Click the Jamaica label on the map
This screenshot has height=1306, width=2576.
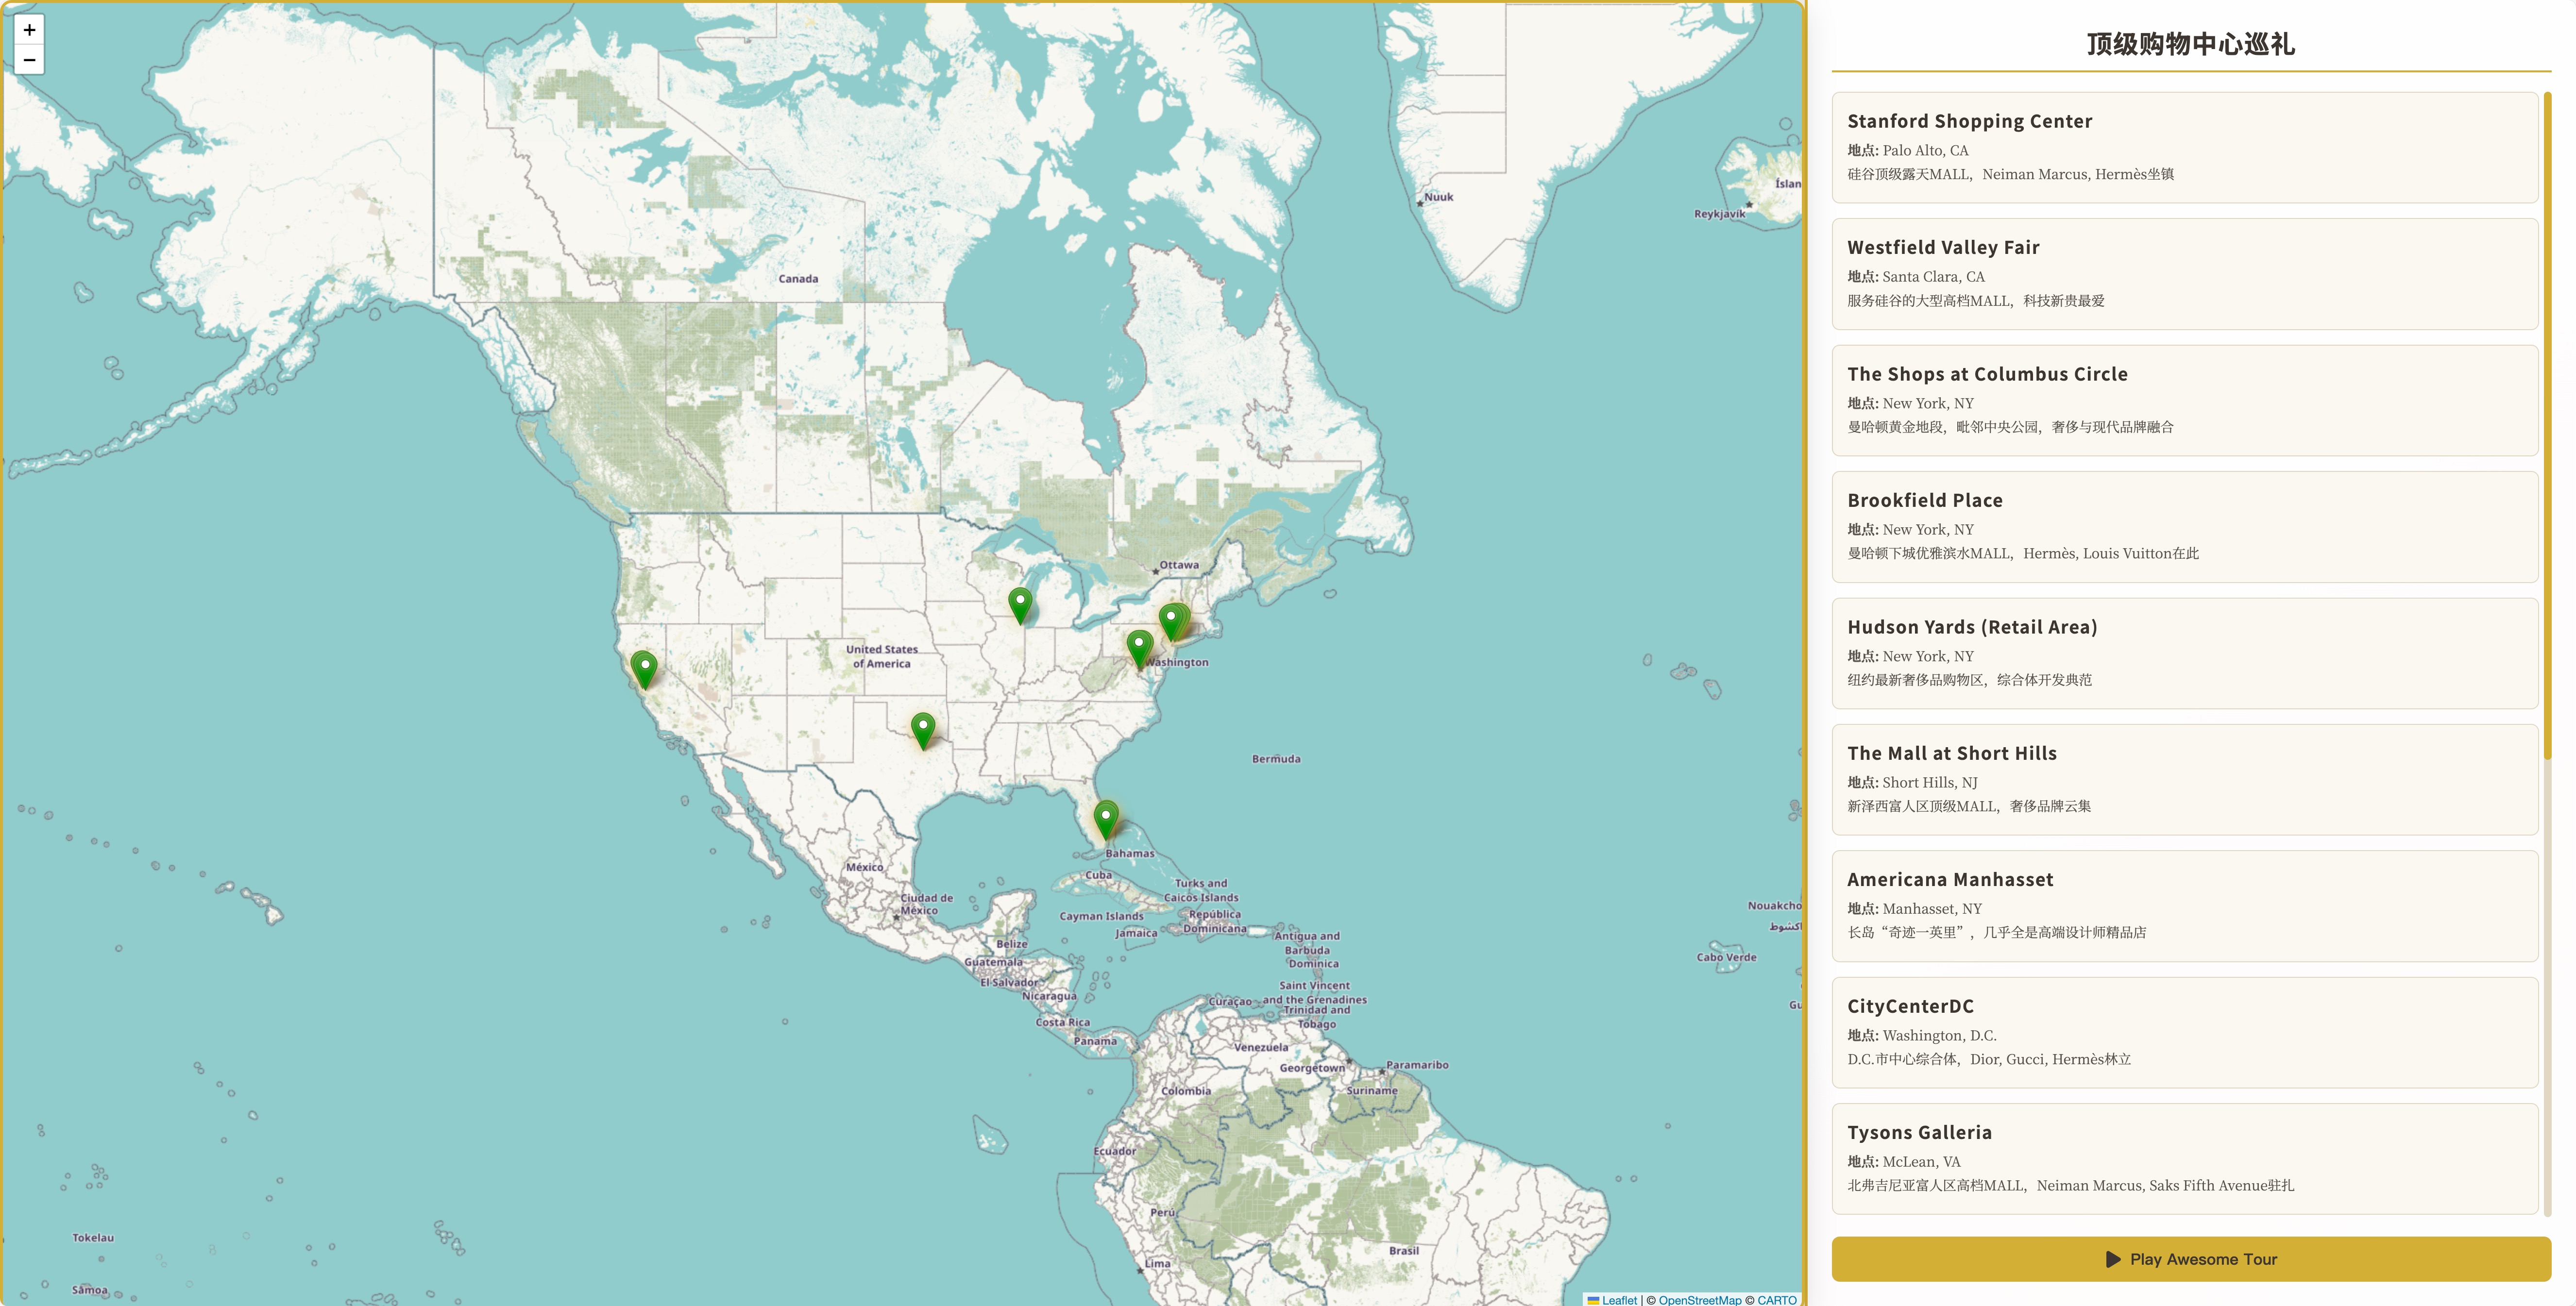[1136, 933]
